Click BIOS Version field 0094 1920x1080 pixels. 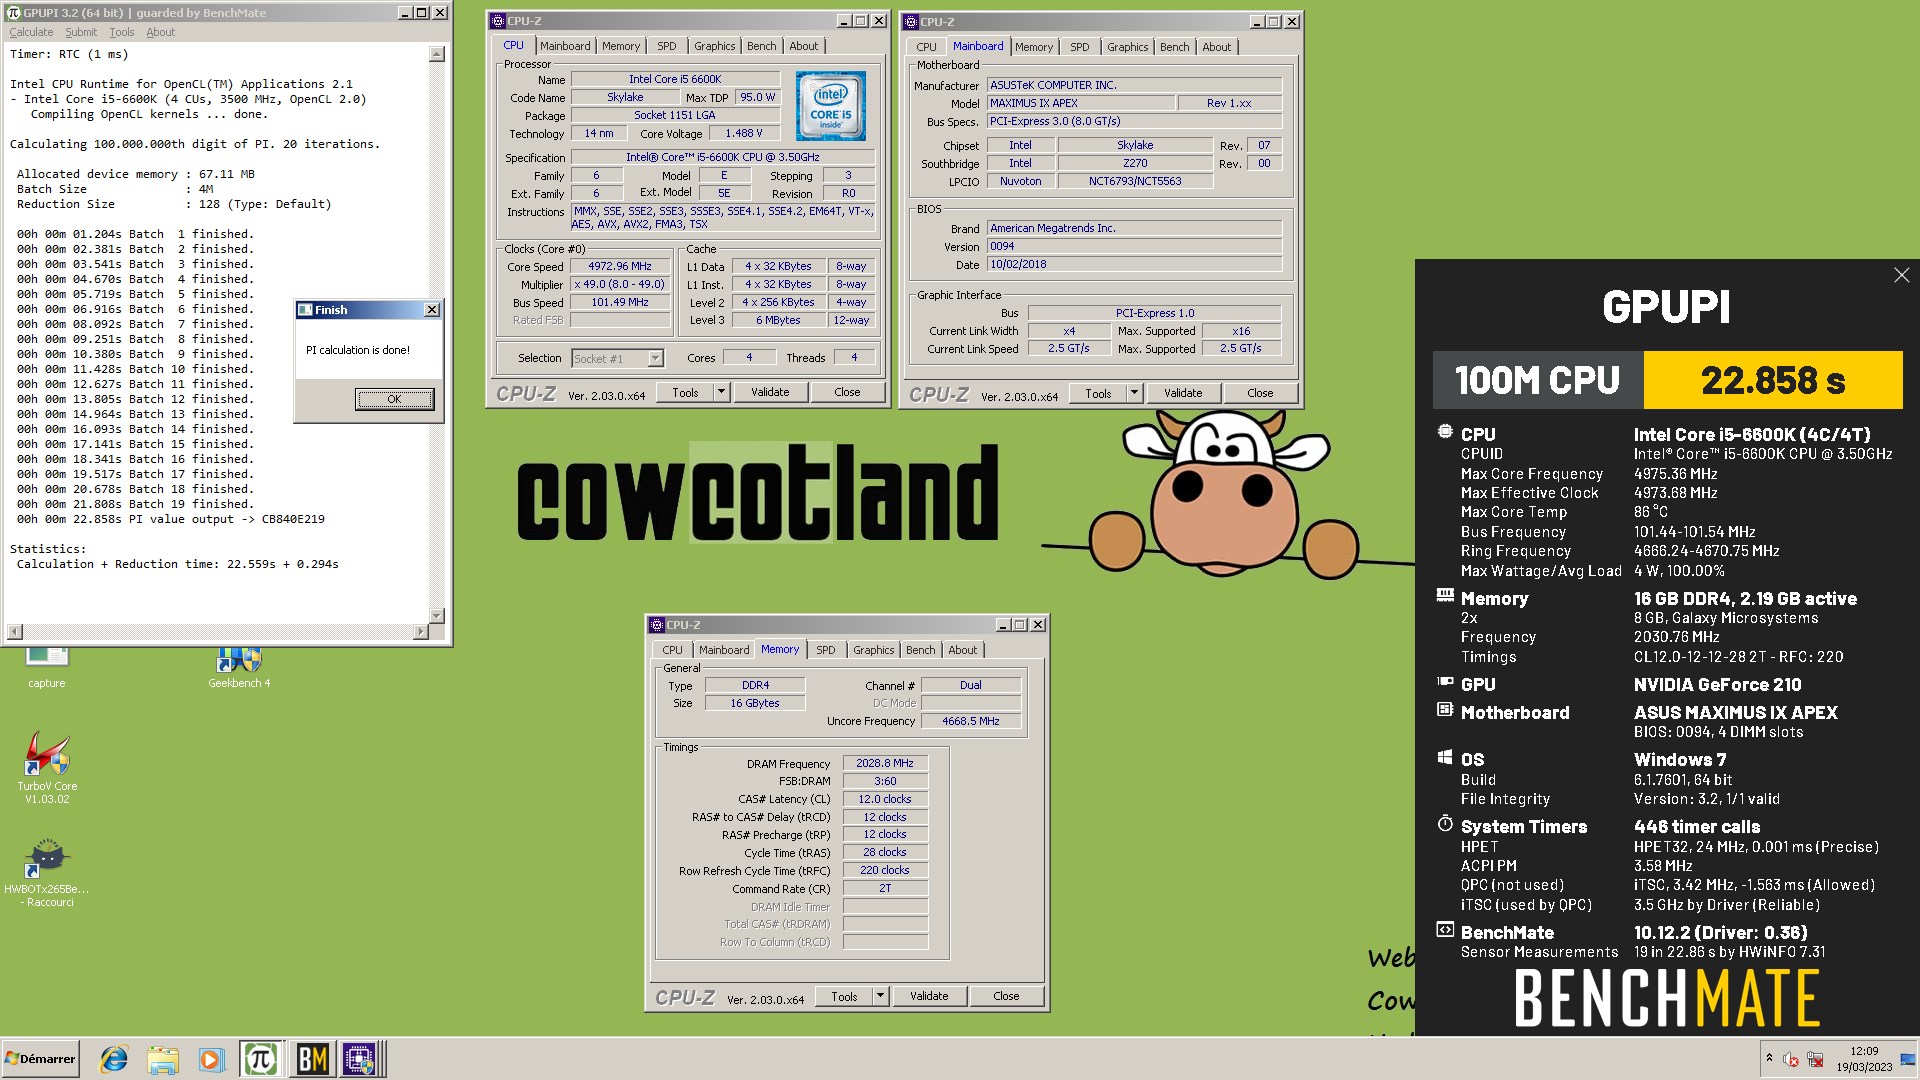(x=1134, y=246)
